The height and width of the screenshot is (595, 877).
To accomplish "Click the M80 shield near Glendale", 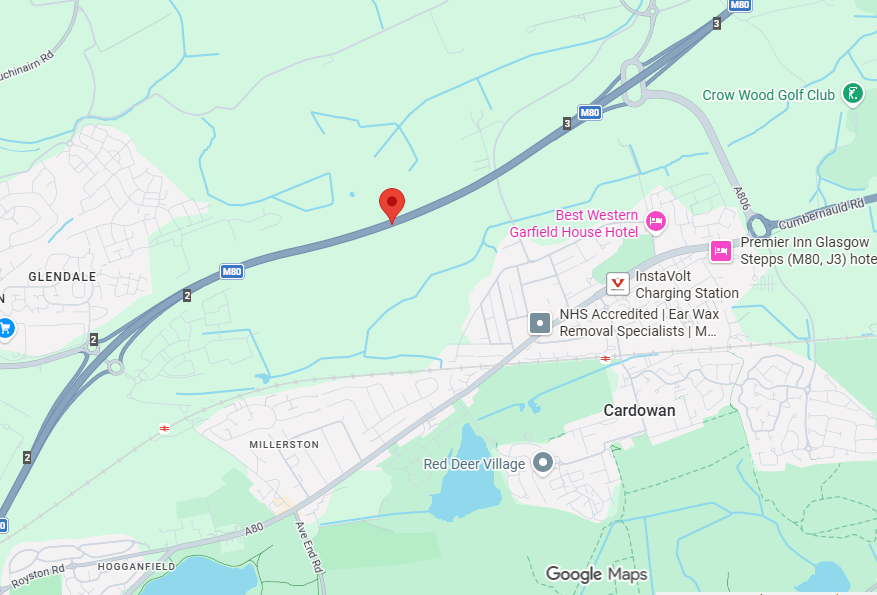I will [x=232, y=272].
